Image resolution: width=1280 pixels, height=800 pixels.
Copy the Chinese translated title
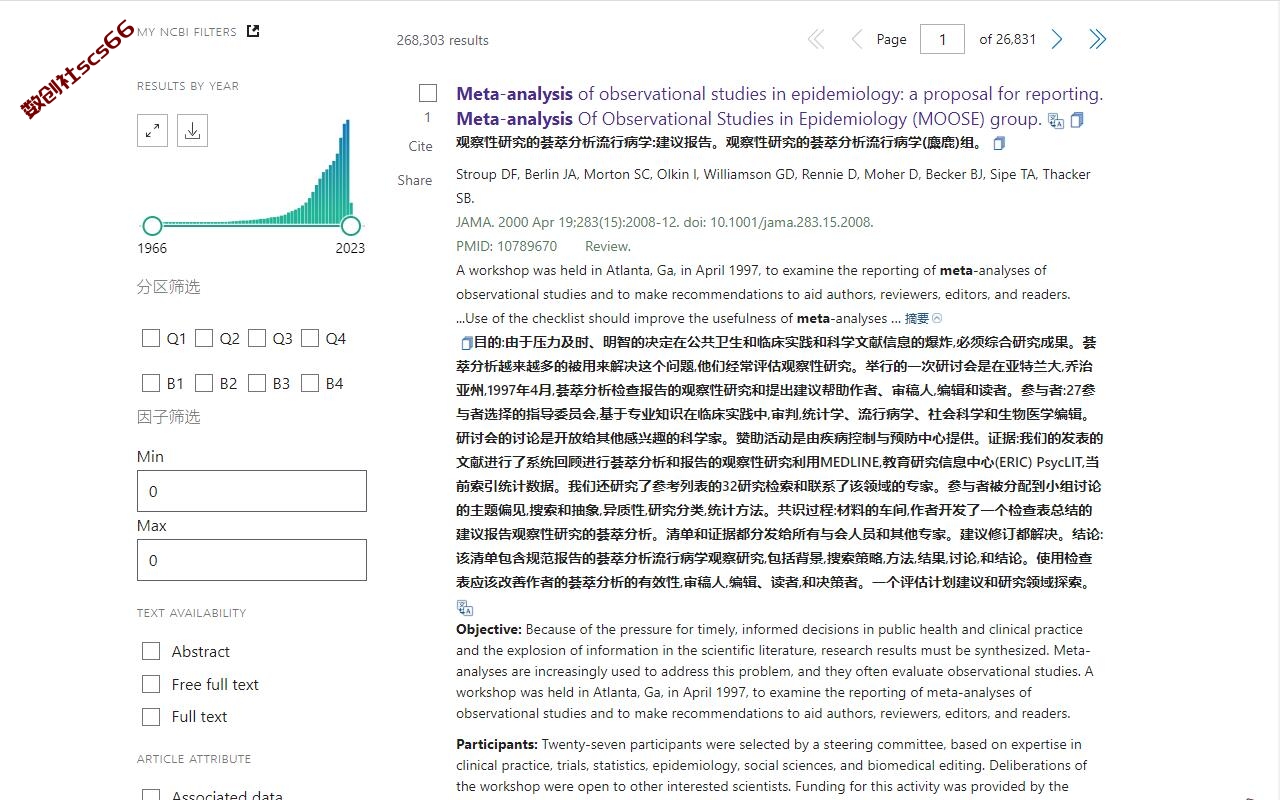pyautogui.click(x=998, y=143)
